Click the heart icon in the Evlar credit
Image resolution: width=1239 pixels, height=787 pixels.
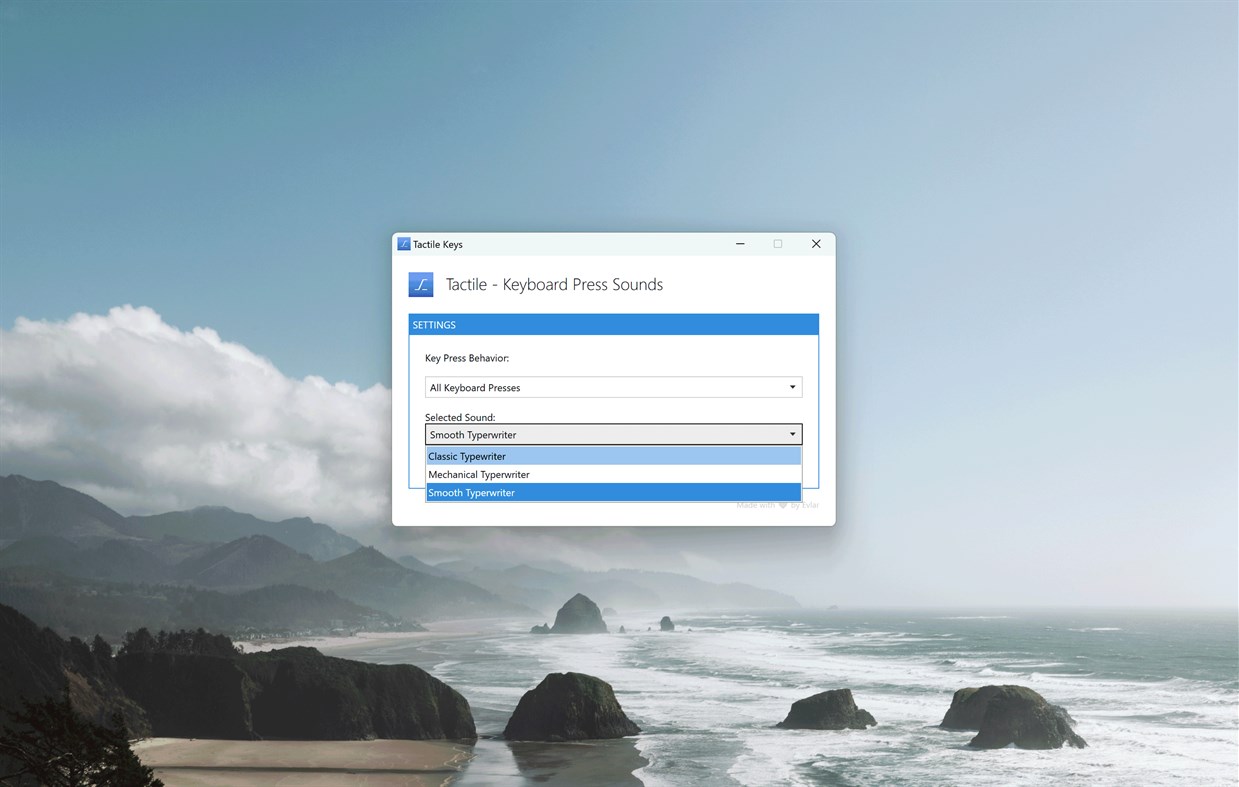click(x=781, y=505)
